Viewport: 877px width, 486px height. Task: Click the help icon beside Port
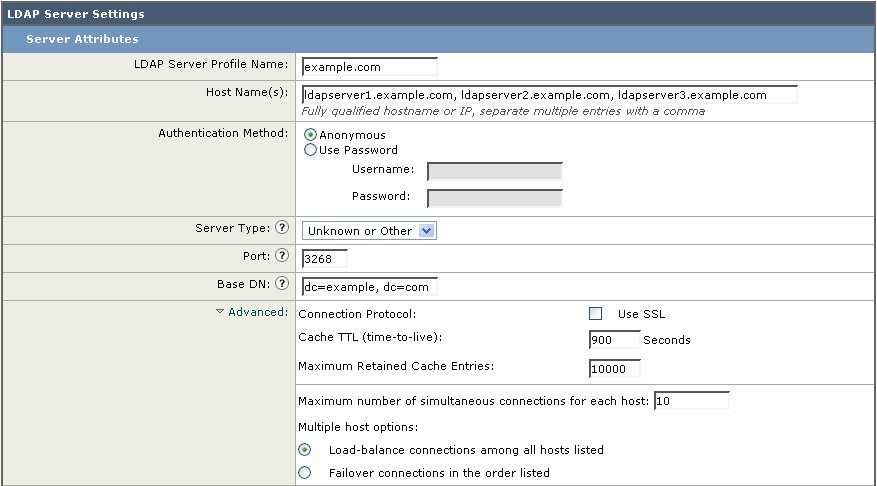282,257
